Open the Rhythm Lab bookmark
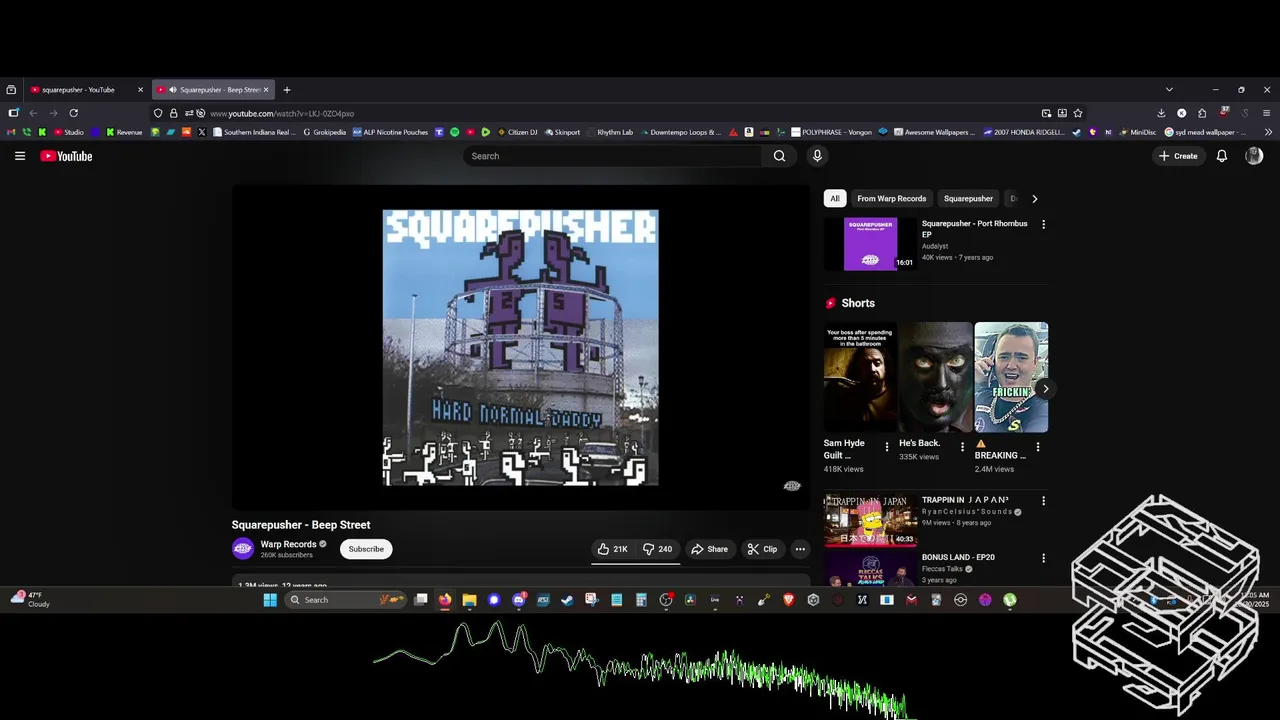 pos(610,132)
